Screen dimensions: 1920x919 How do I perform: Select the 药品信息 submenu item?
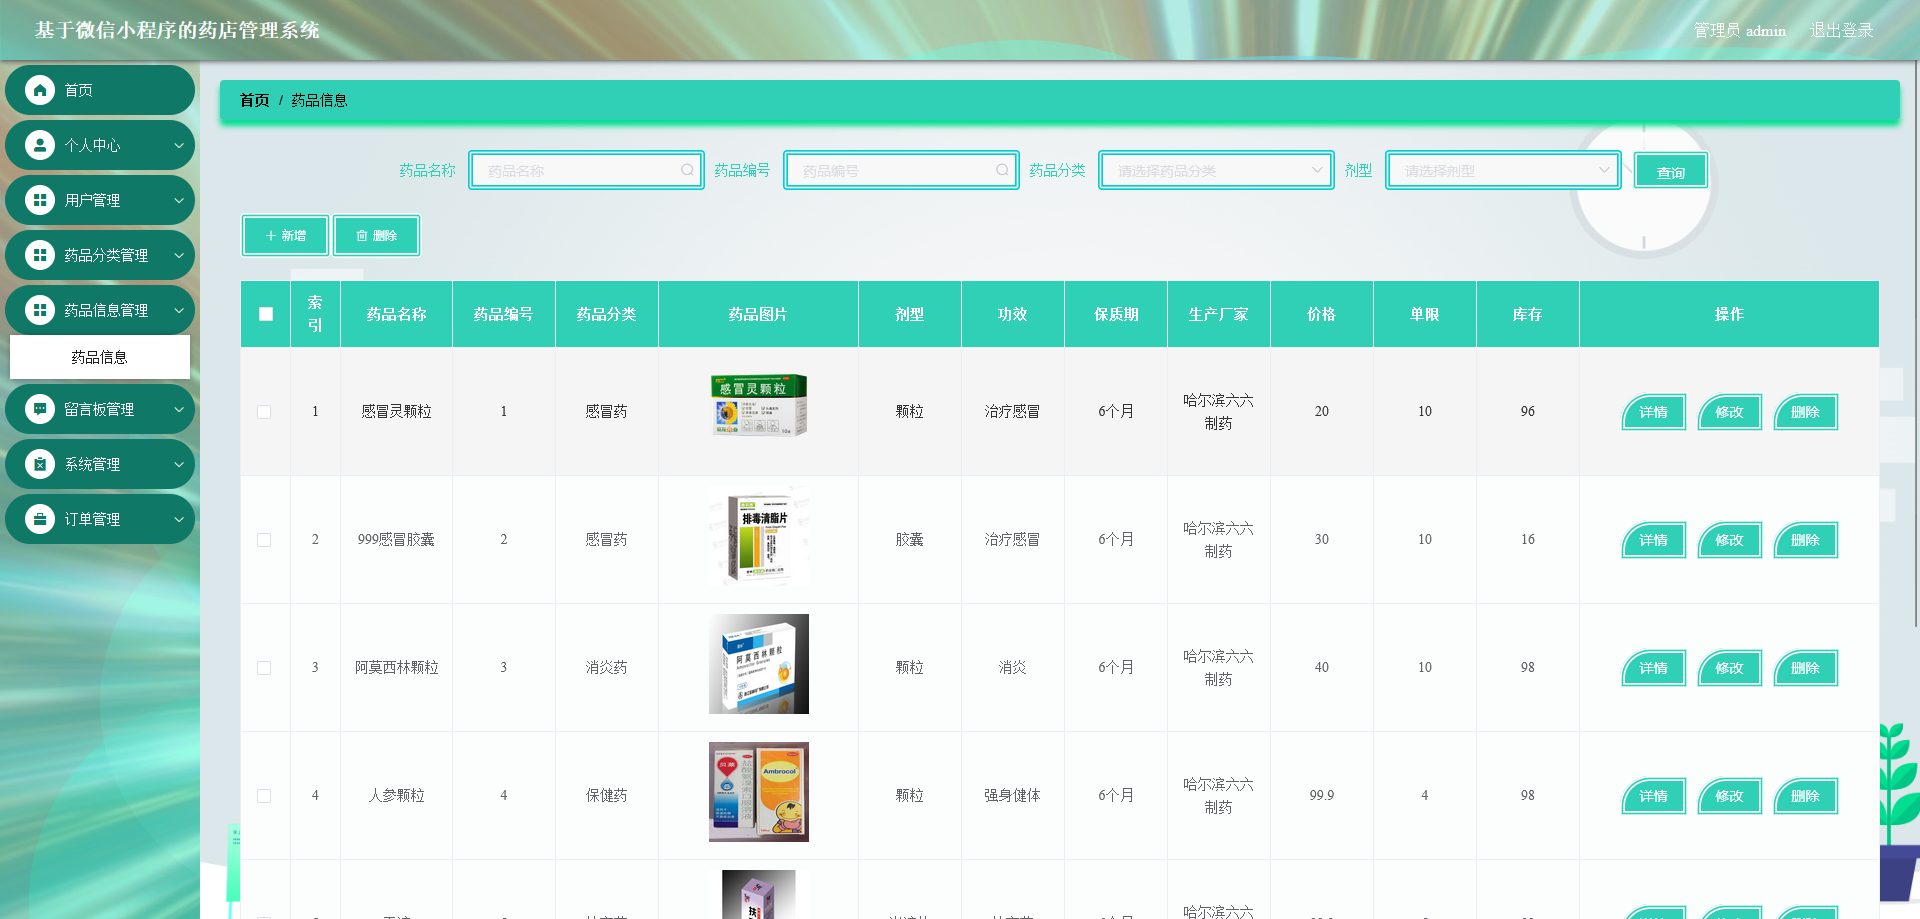pyautogui.click(x=100, y=357)
